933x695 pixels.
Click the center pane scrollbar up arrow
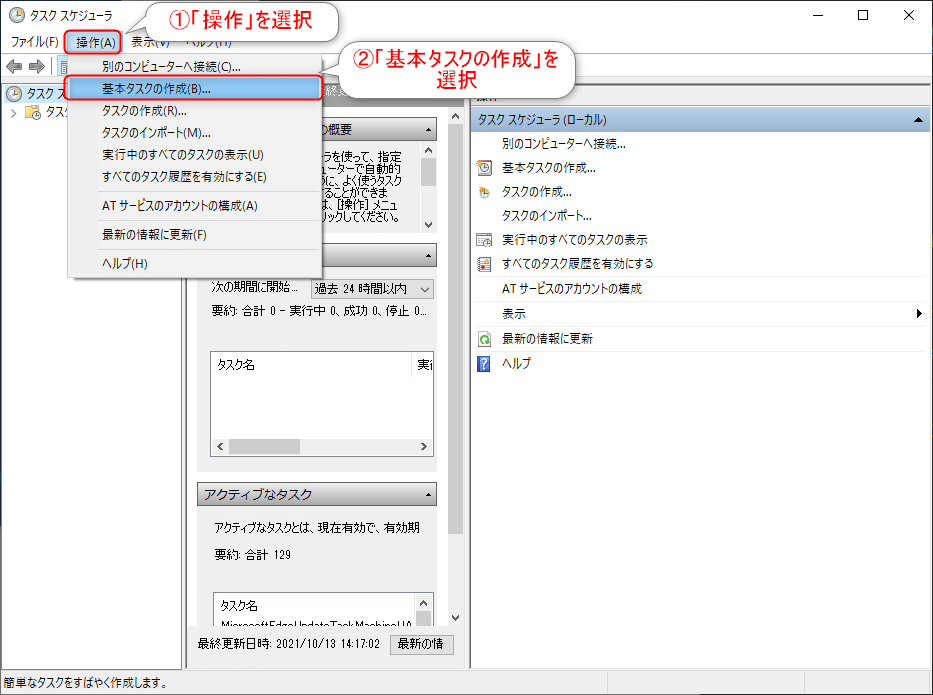tap(455, 117)
